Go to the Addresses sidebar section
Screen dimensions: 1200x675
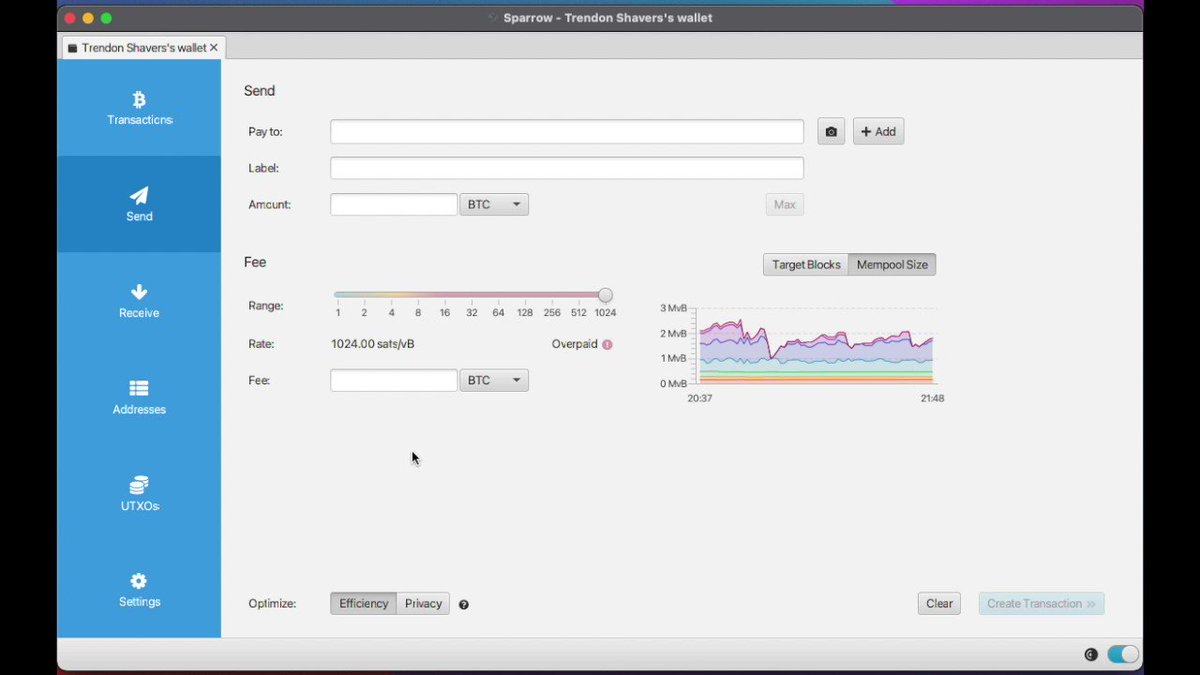(139, 397)
